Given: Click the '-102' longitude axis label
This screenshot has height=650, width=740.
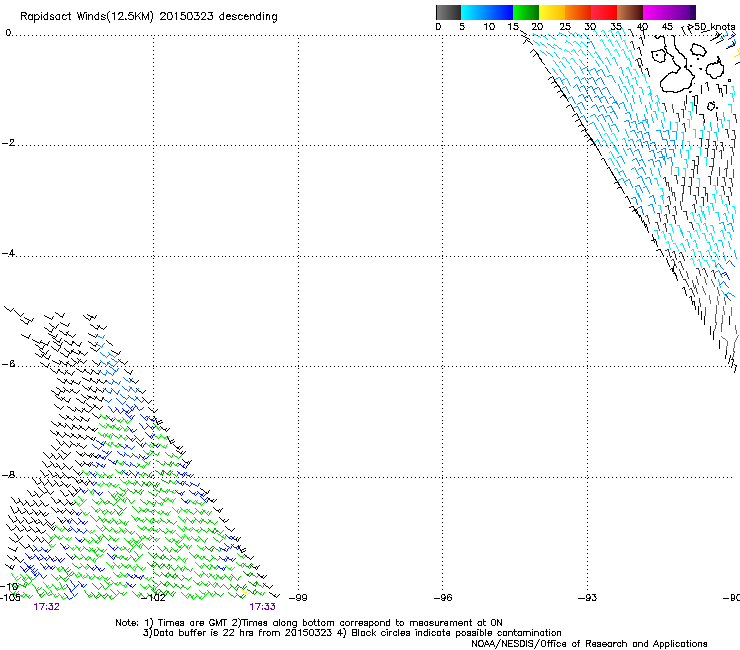Looking at the screenshot, I should (x=154, y=598).
